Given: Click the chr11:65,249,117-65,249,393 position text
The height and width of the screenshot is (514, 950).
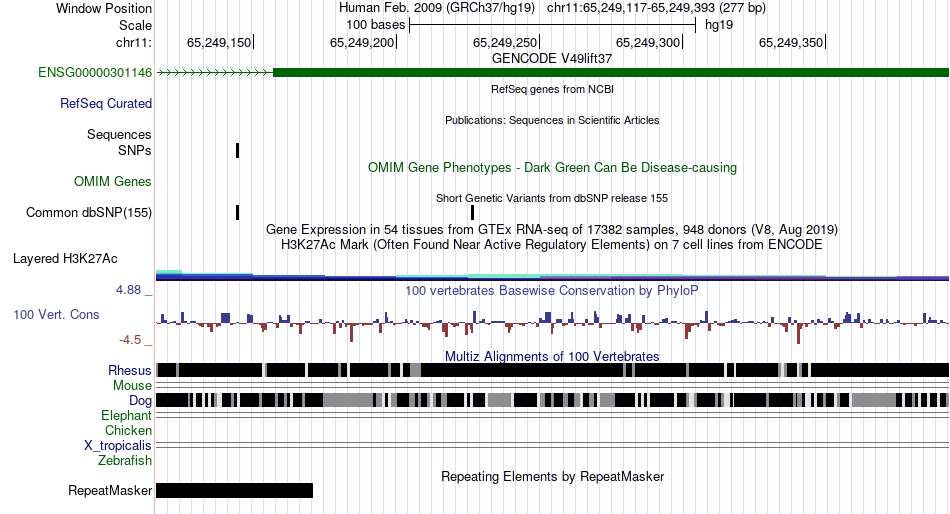Looking at the screenshot, I should (x=656, y=8).
